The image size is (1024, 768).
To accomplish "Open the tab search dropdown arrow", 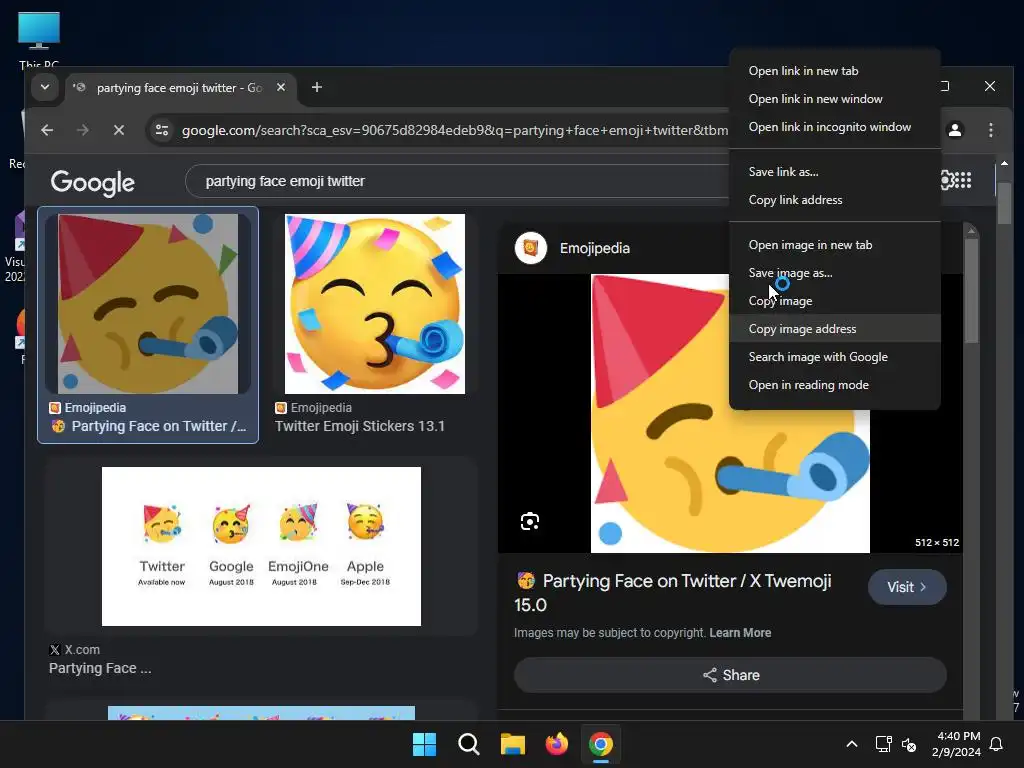I will 44,87.
